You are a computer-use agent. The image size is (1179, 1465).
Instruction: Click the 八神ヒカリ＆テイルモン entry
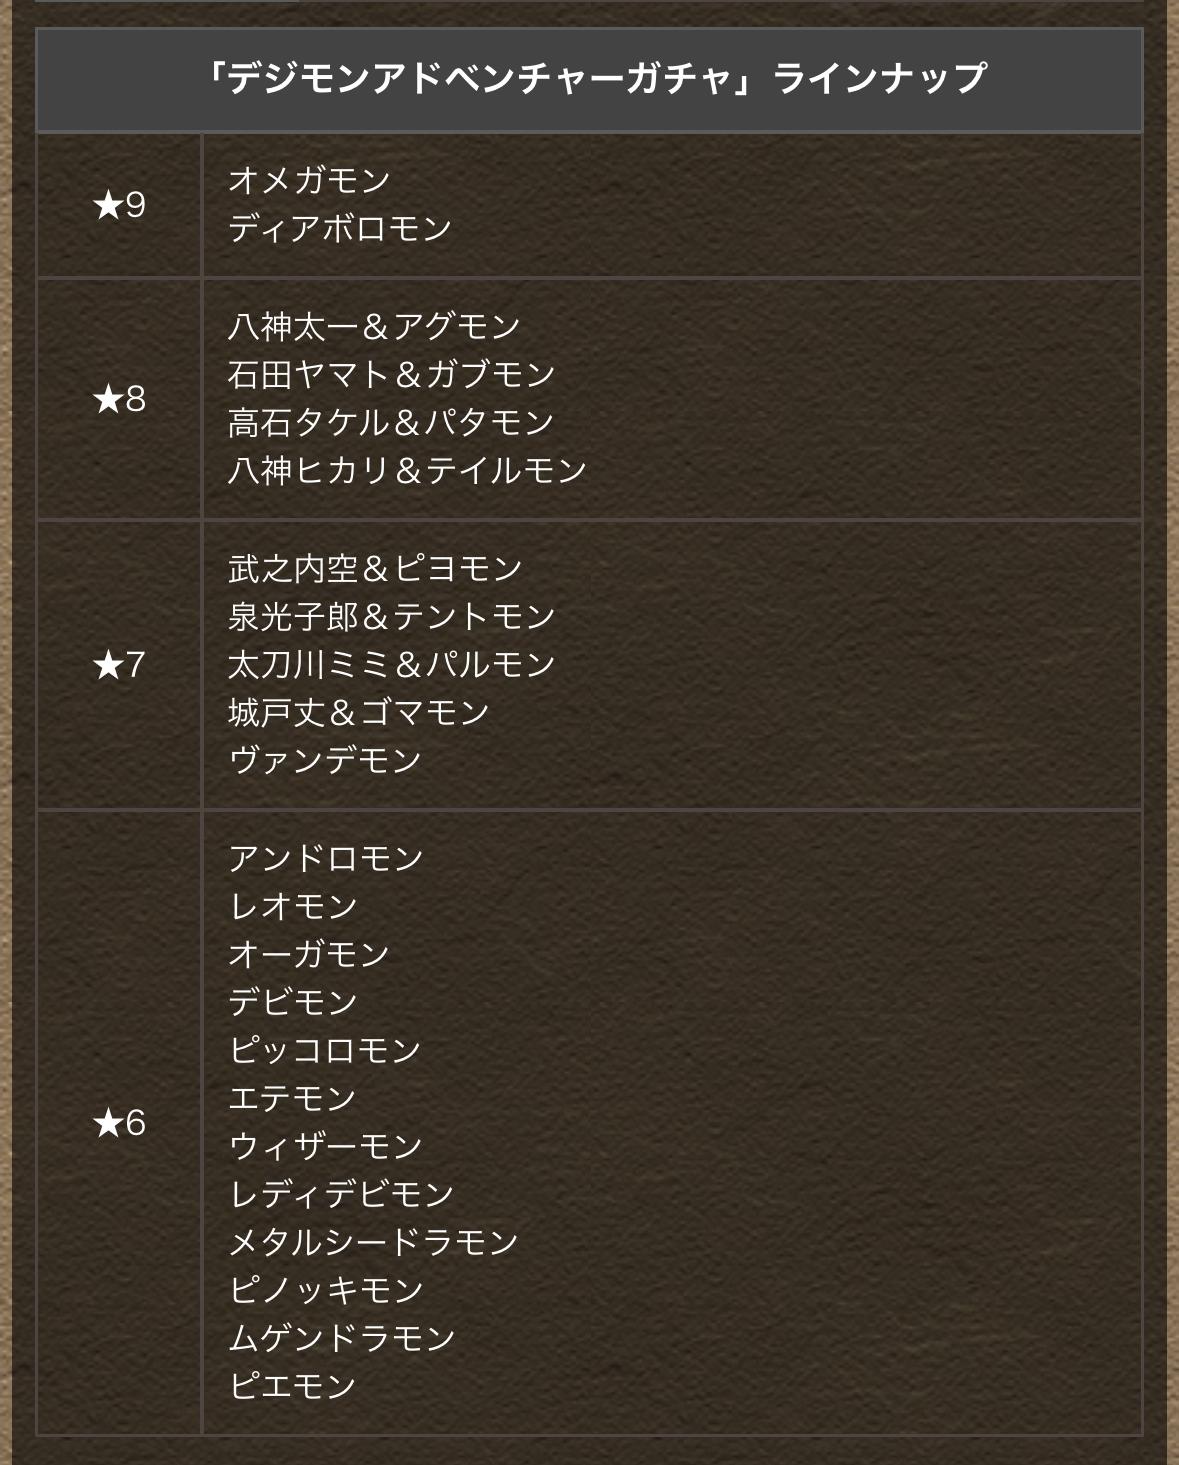coord(407,470)
